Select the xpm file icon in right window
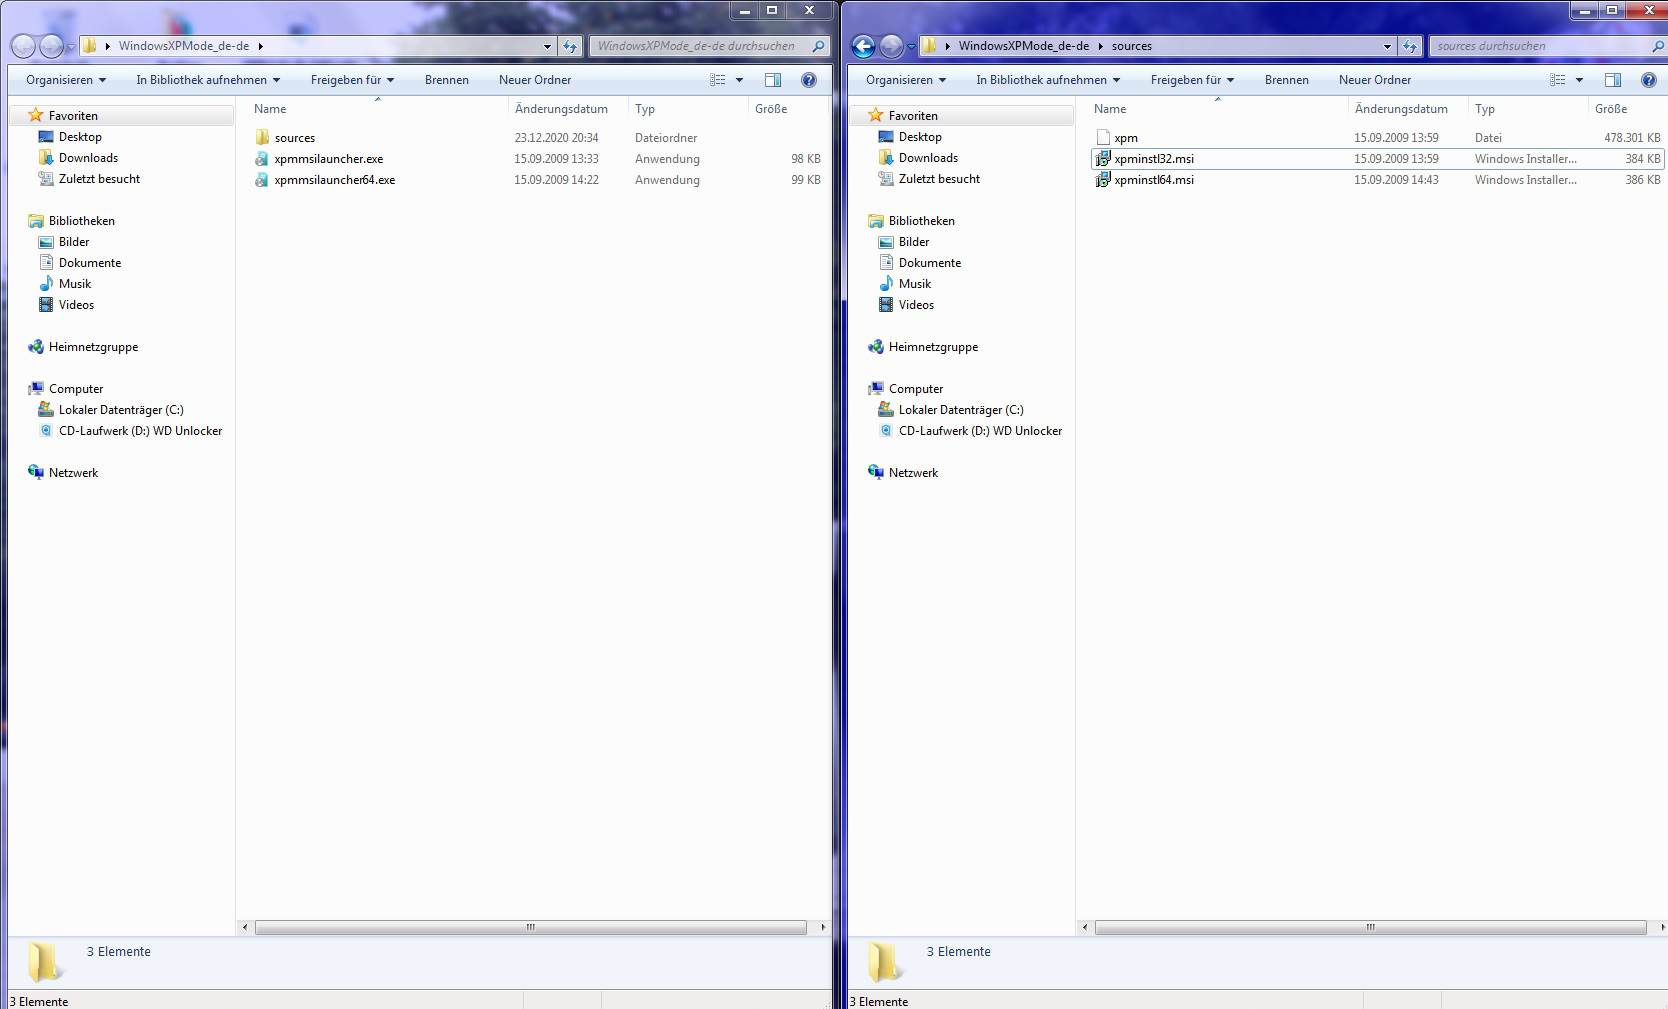1668x1009 pixels. 1103,137
